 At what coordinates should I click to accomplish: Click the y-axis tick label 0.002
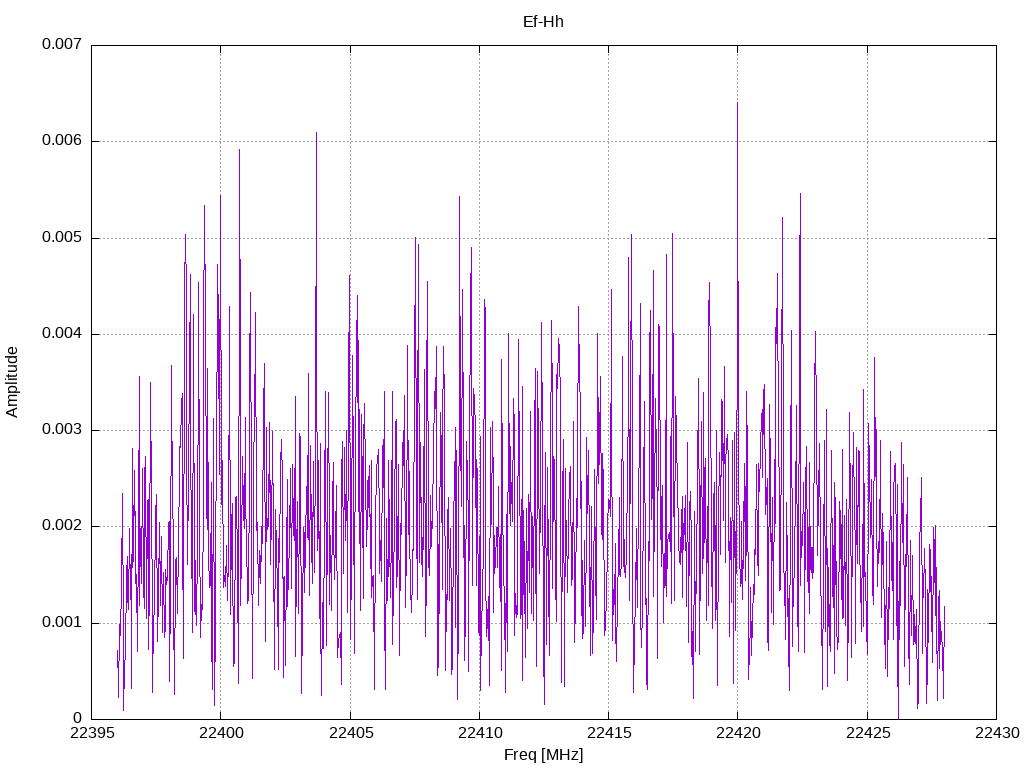pyautogui.click(x=62, y=526)
